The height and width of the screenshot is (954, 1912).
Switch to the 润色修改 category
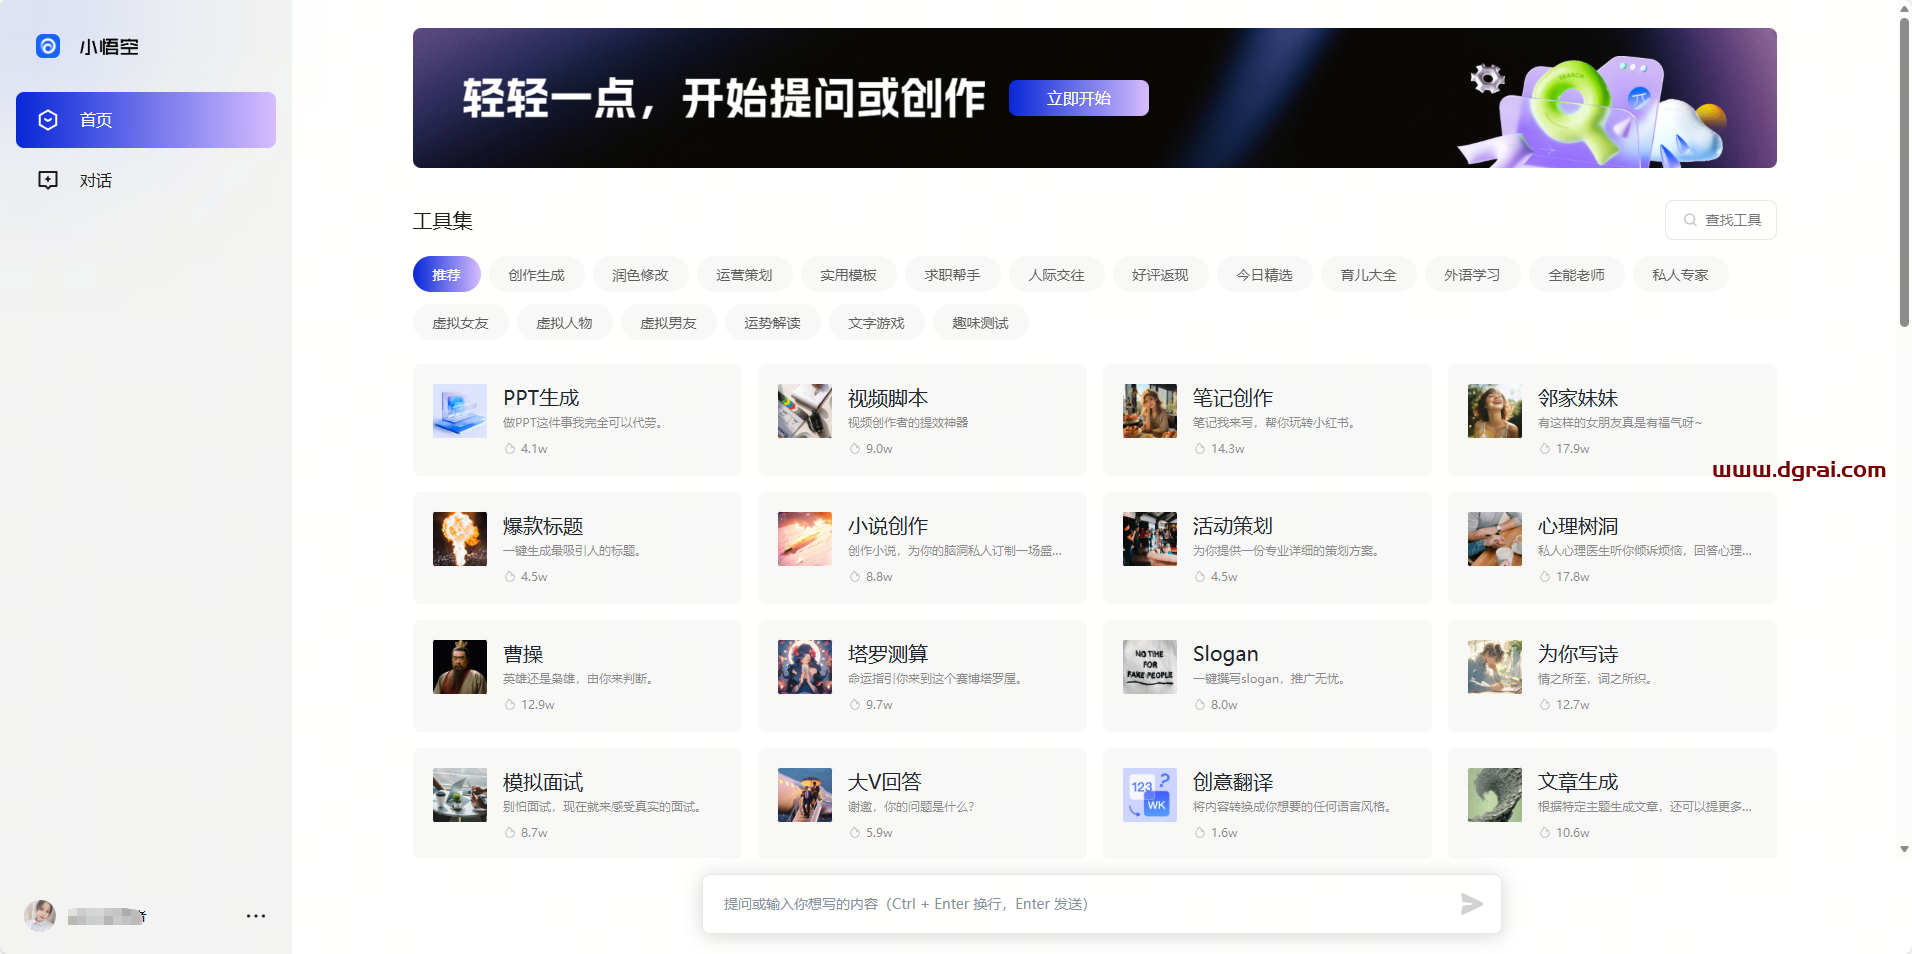click(x=640, y=275)
